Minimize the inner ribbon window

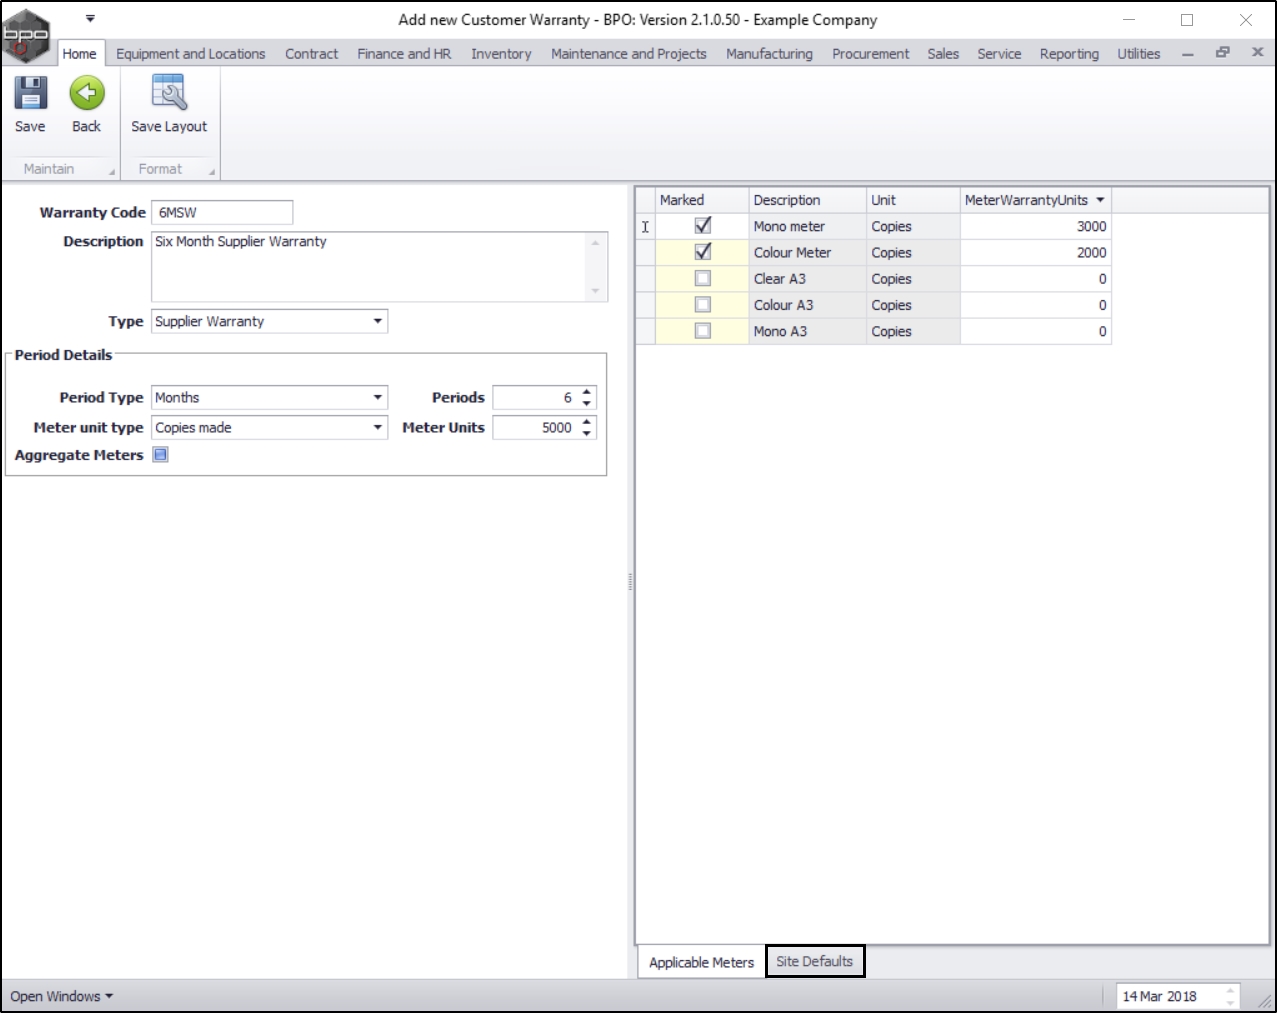click(x=1187, y=54)
